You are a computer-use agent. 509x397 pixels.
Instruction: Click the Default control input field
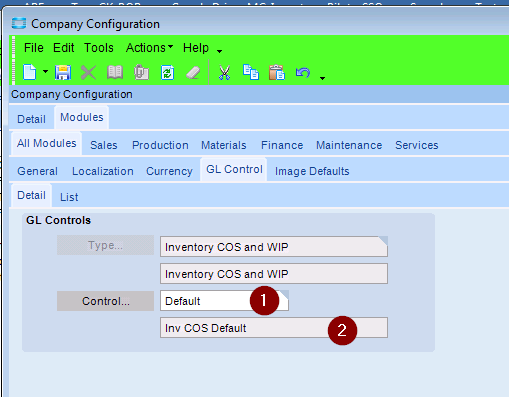[x=224, y=301]
